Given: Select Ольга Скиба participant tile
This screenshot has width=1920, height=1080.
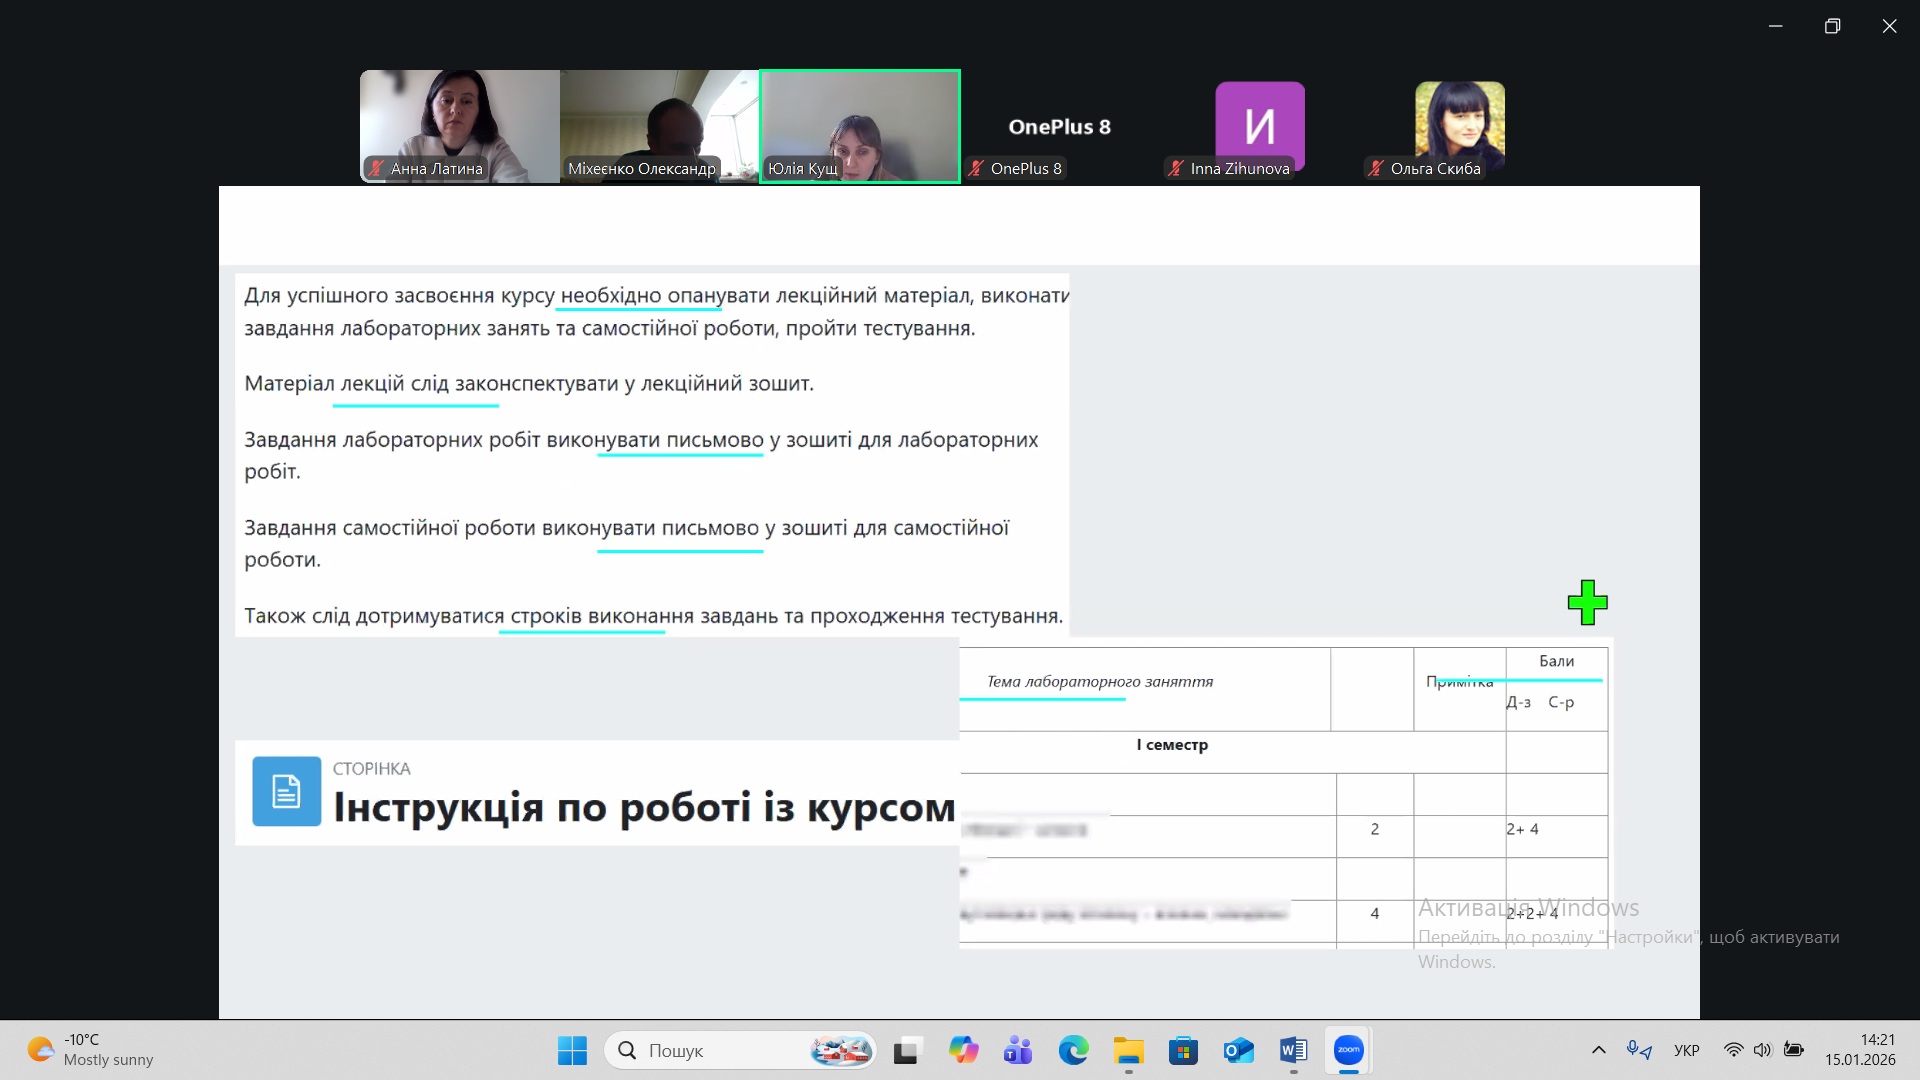Looking at the screenshot, I should tap(1459, 126).
